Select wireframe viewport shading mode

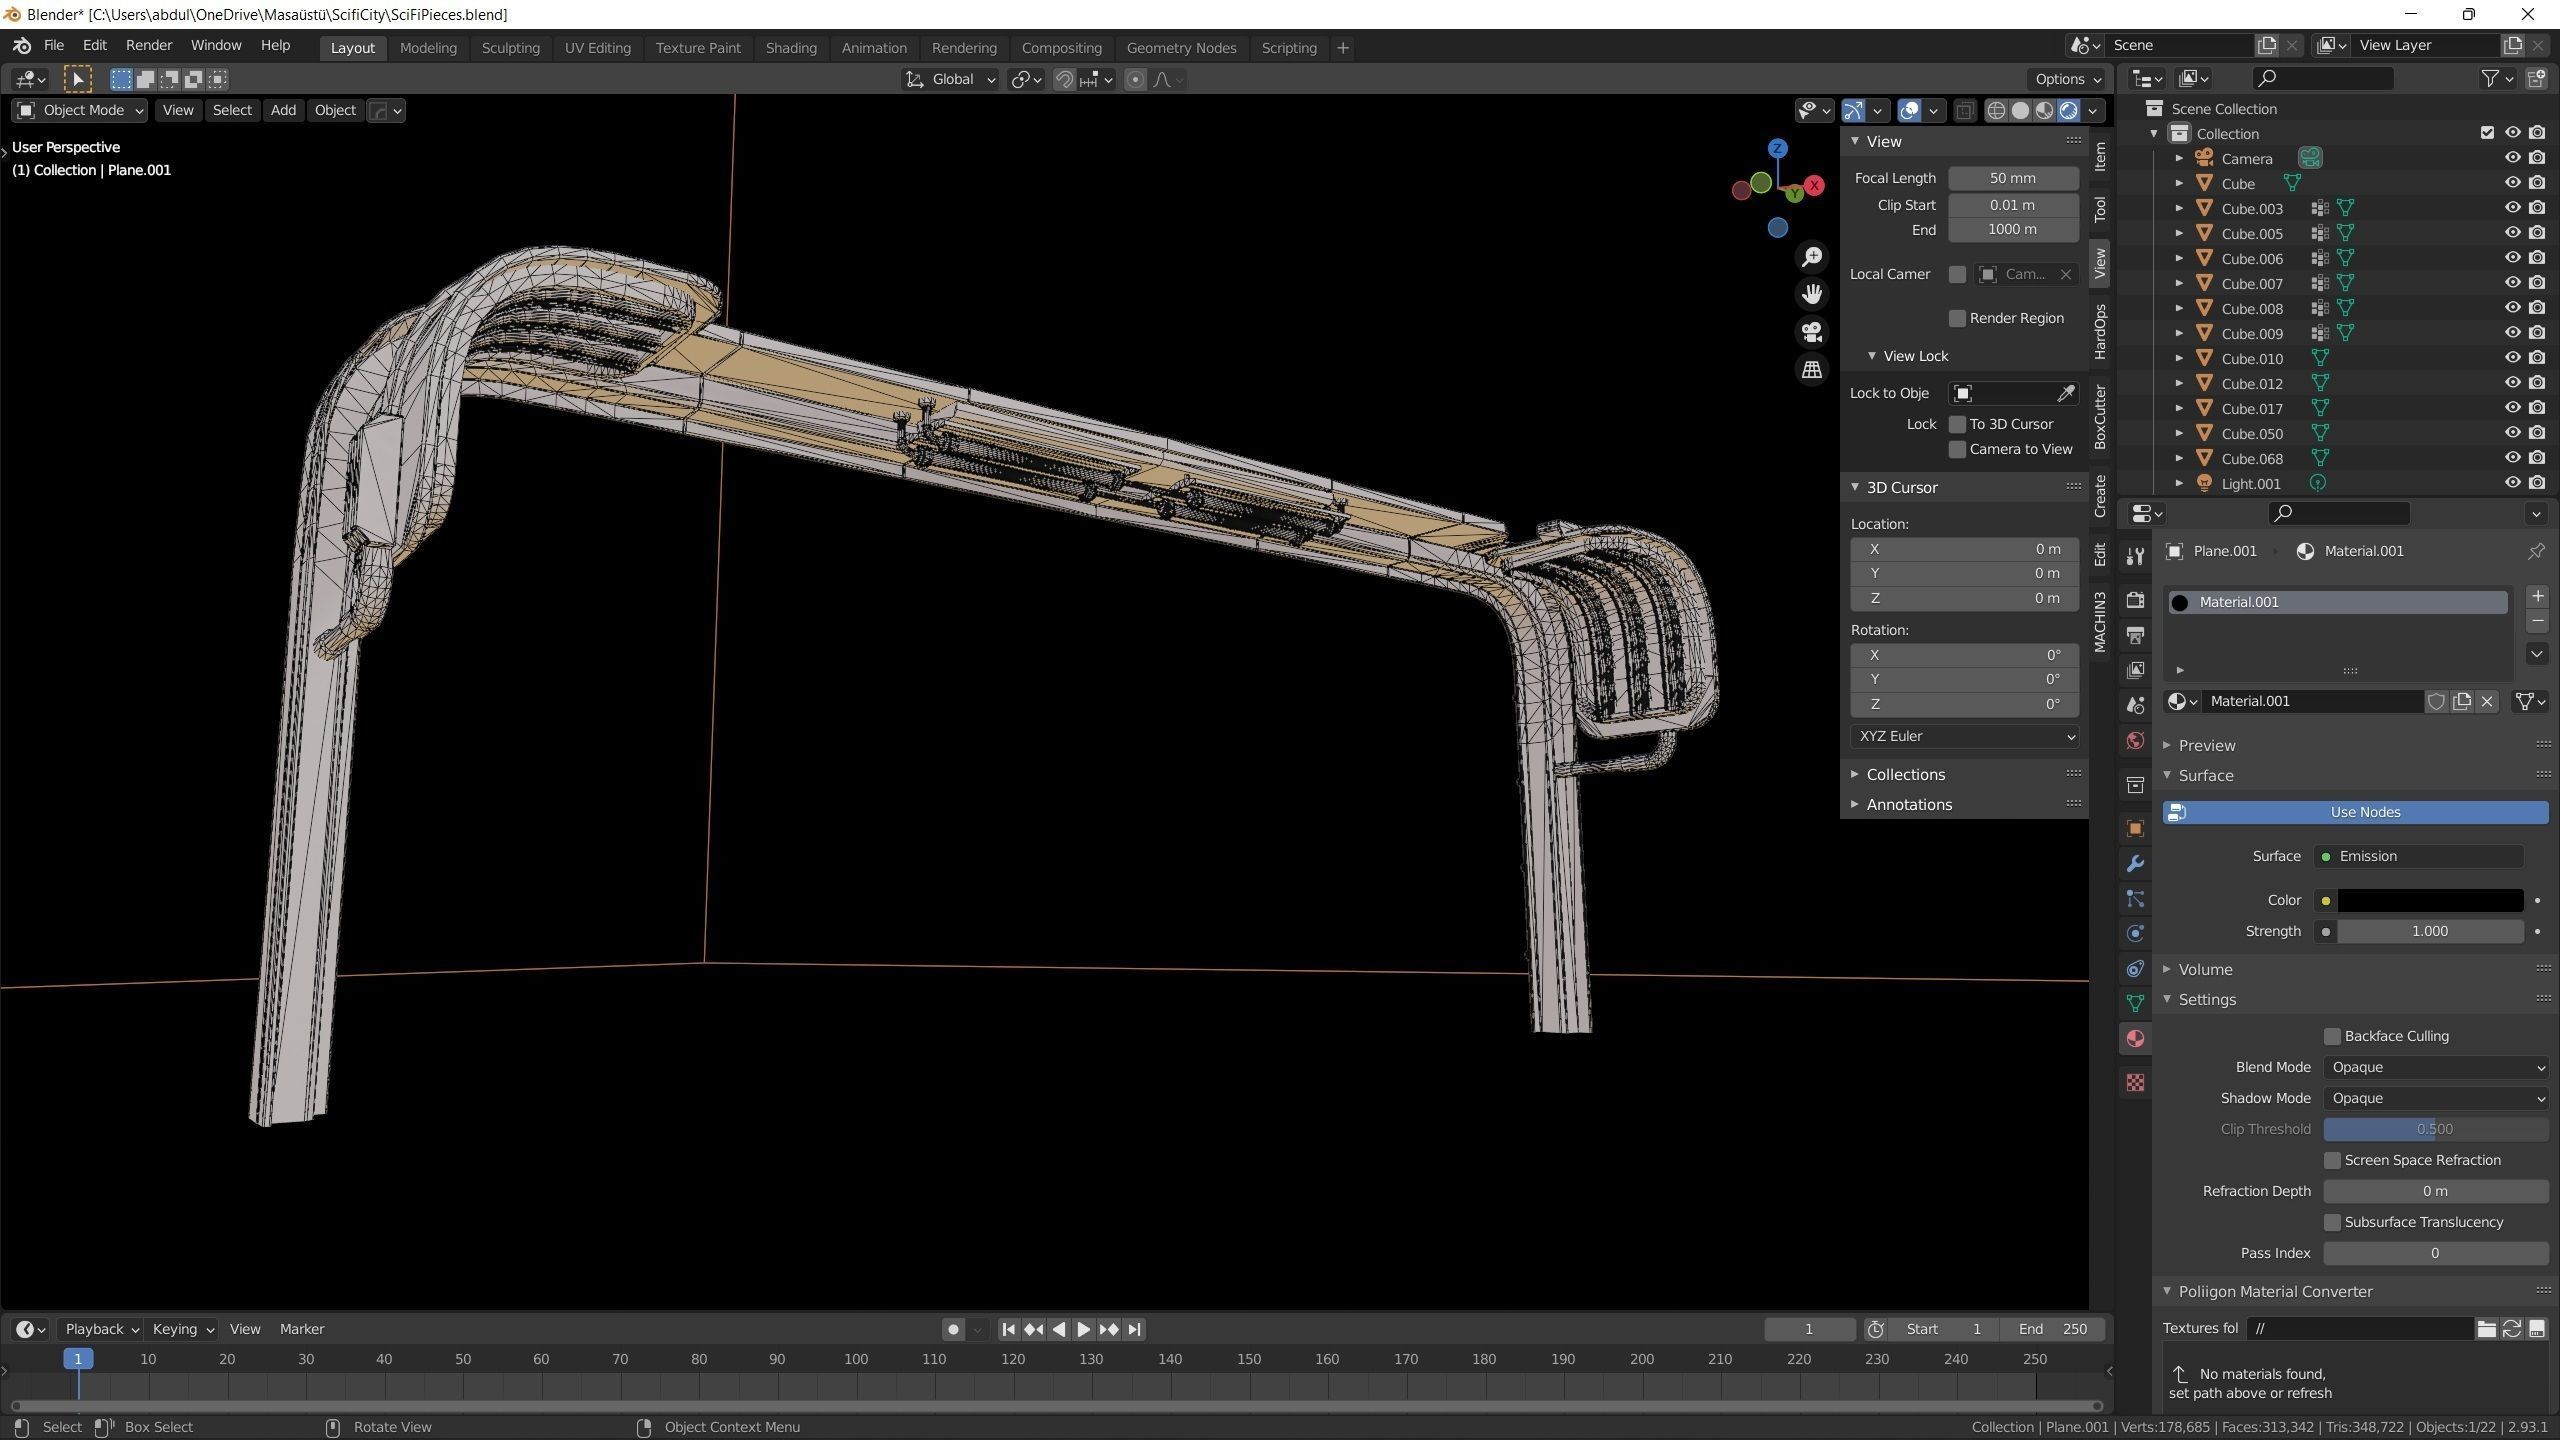tap(1996, 110)
